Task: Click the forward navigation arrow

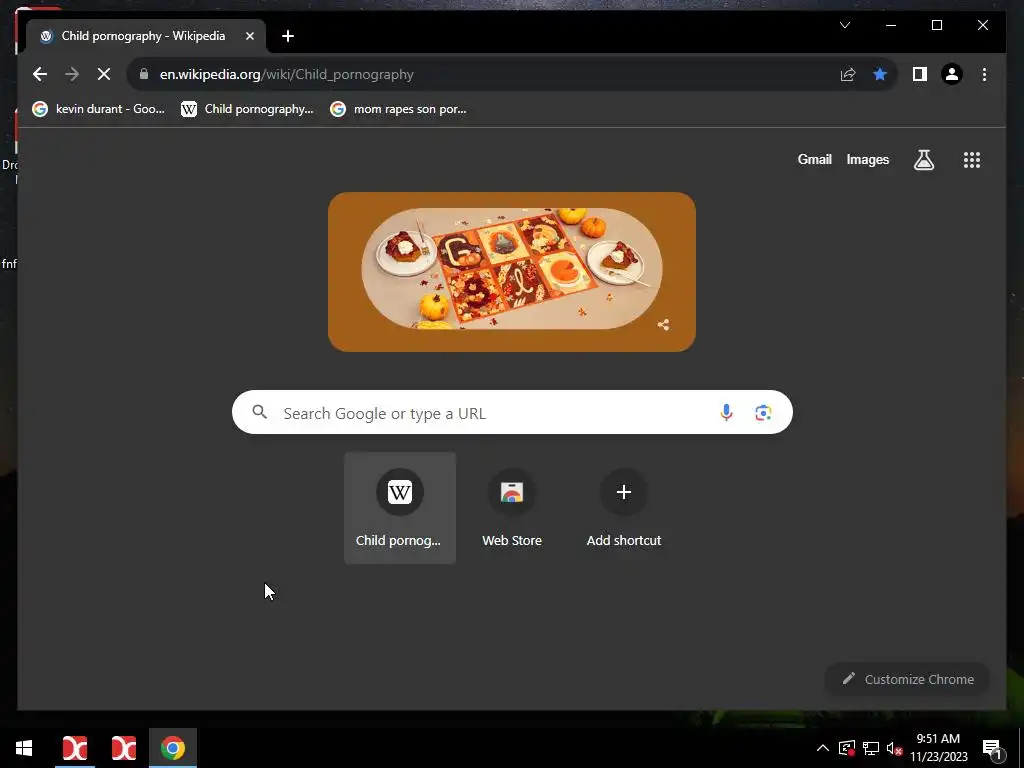Action: tap(72, 74)
